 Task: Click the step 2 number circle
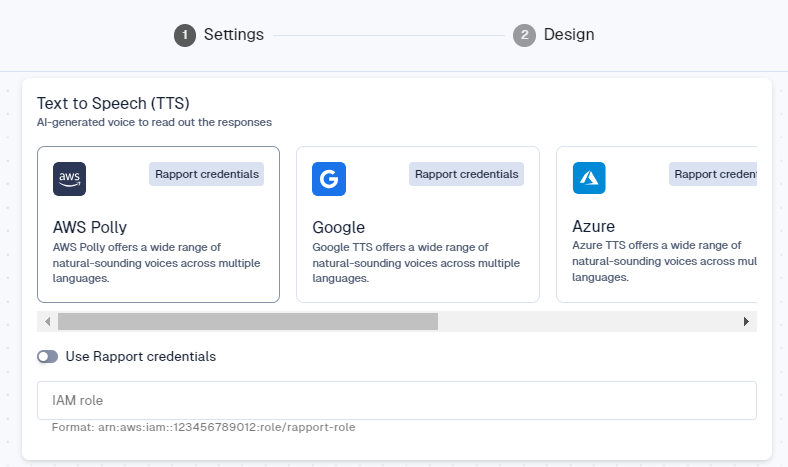click(524, 35)
